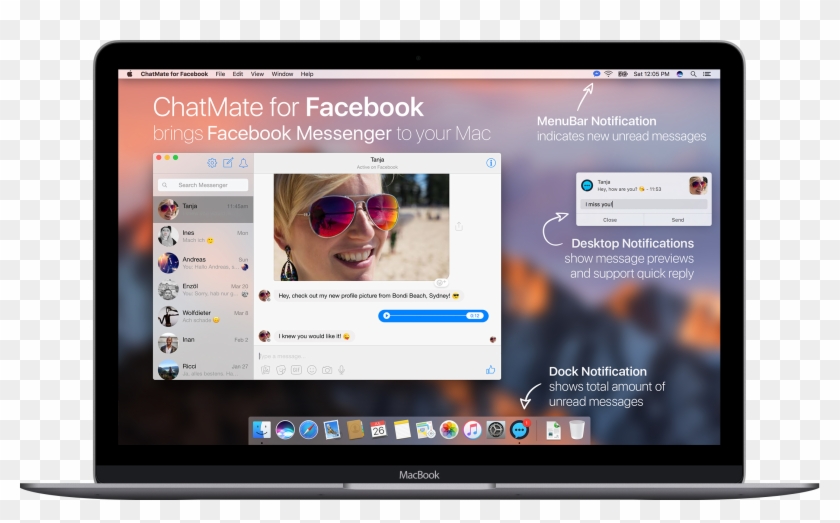Open ChatMate for Facebook app menu
The image size is (840, 523).
coord(174,74)
